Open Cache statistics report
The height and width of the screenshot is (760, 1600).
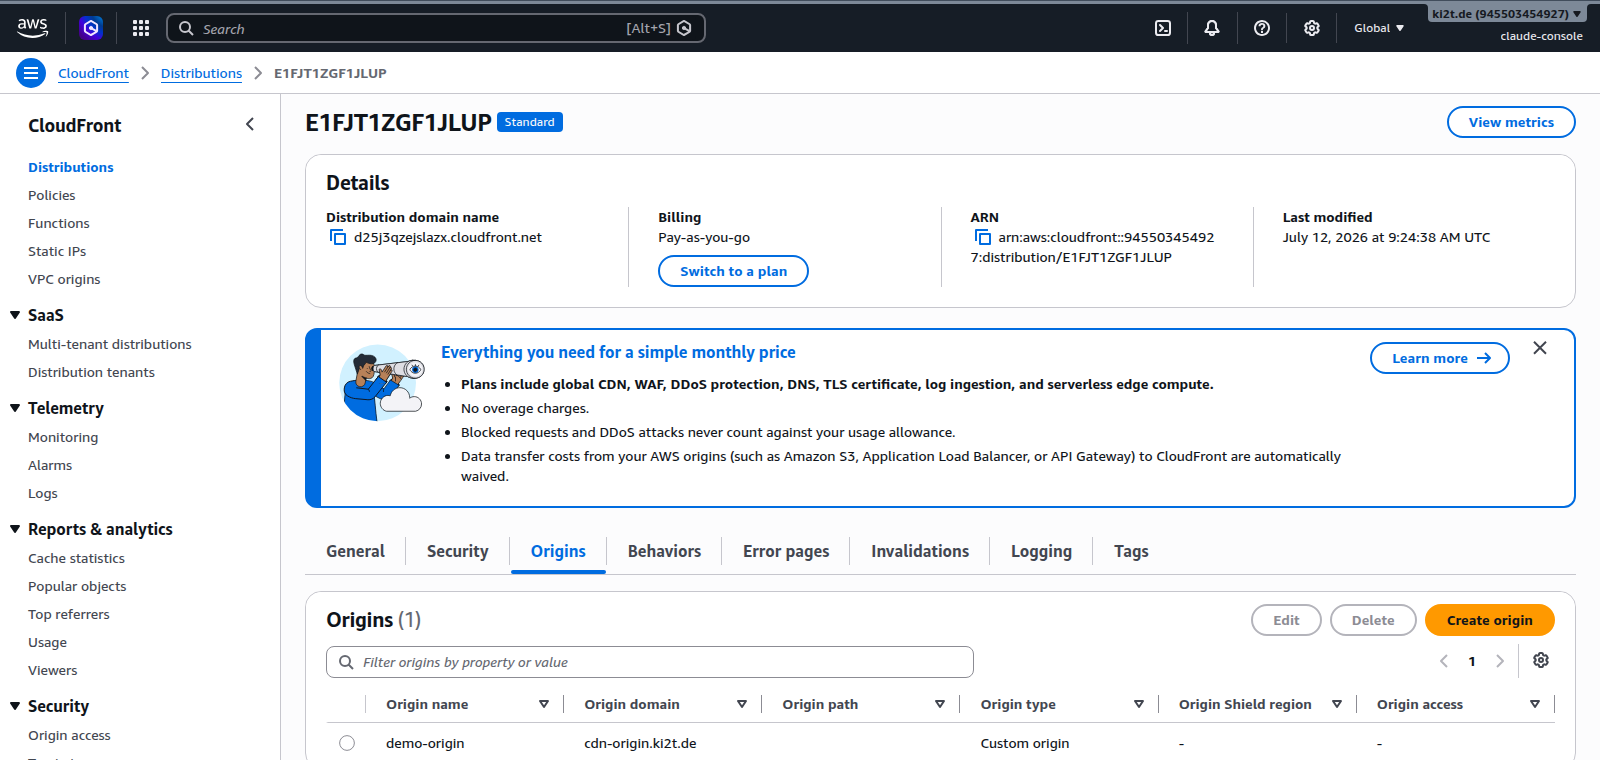(76, 558)
